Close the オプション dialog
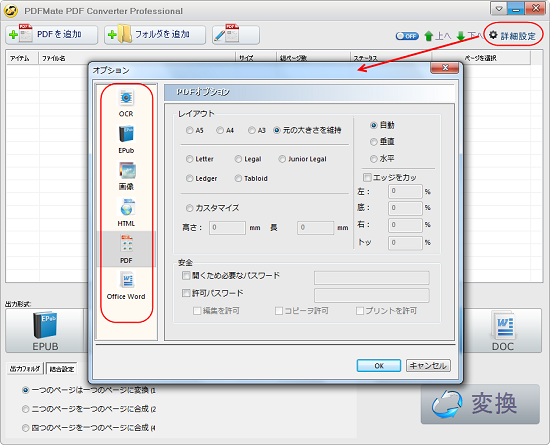The width and height of the screenshot is (550, 445). click(x=445, y=68)
